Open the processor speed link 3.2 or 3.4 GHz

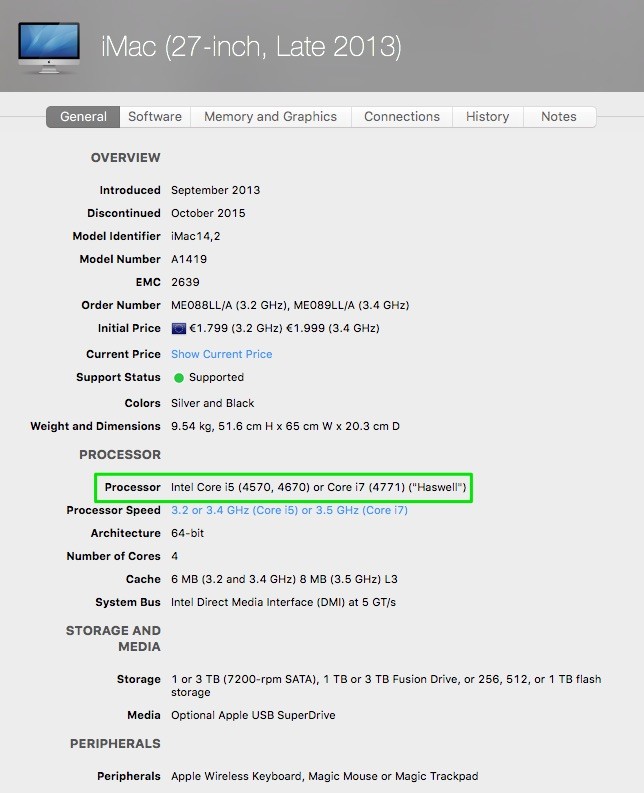point(289,510)
